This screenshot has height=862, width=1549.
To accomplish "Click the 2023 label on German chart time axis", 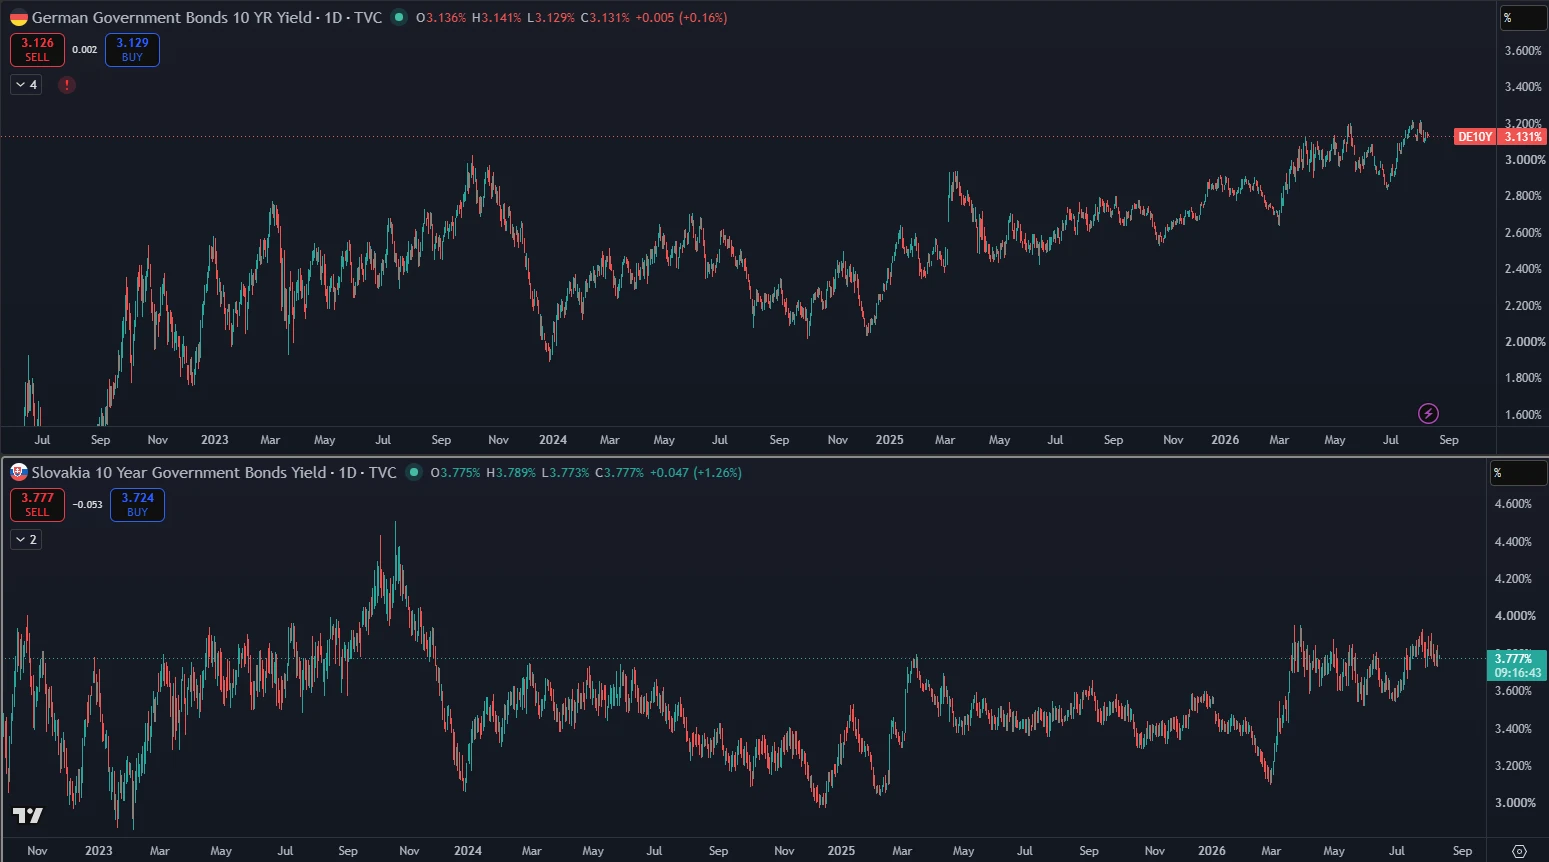I will tap(215, 440).
